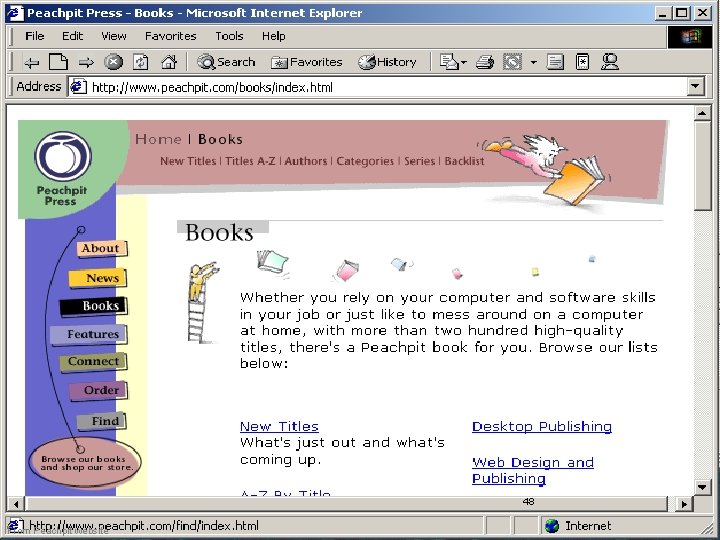Click the Forward arrow toolbar icon

point(86,62)
